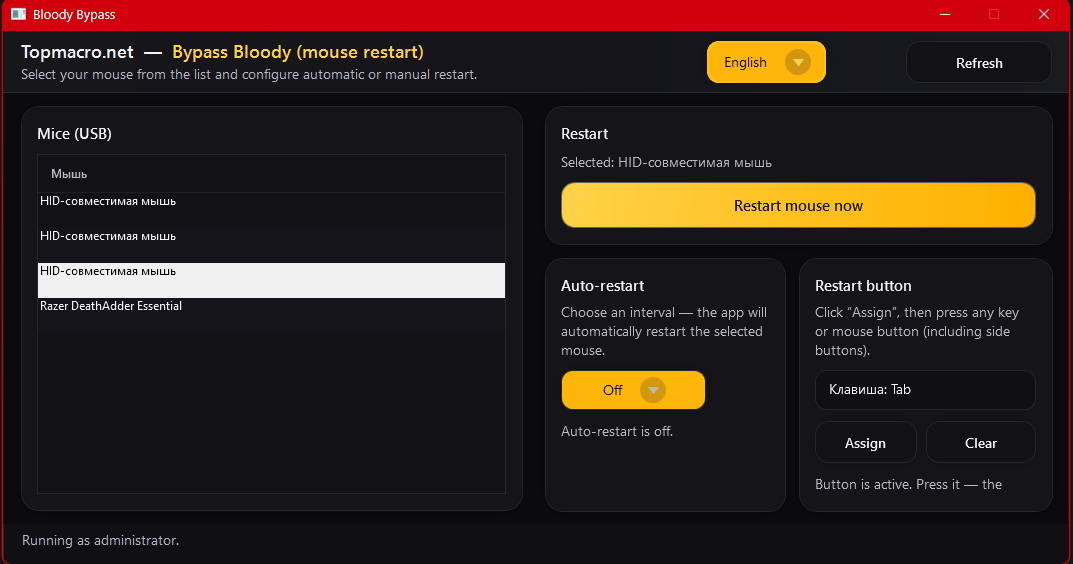Click the Topmacro.net title text
Viewport: 1073px width, 564px height.
77,52
